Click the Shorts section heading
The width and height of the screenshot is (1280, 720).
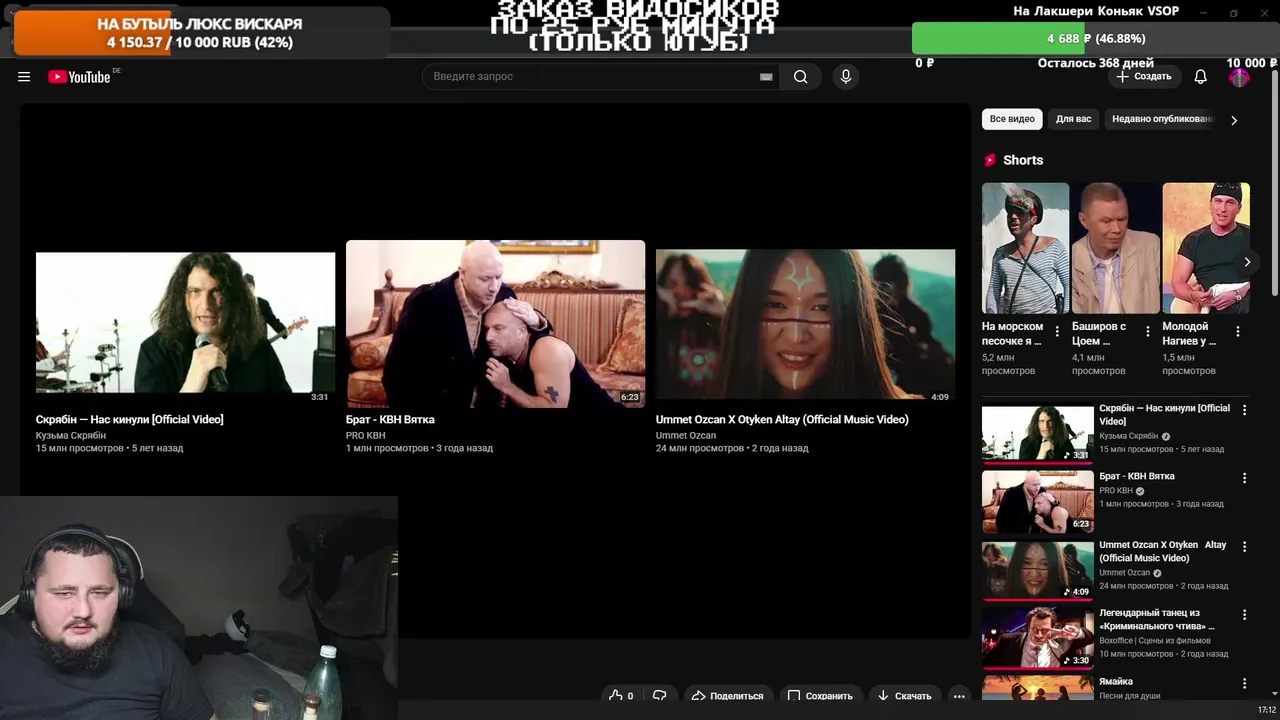tap(1023, 160)
